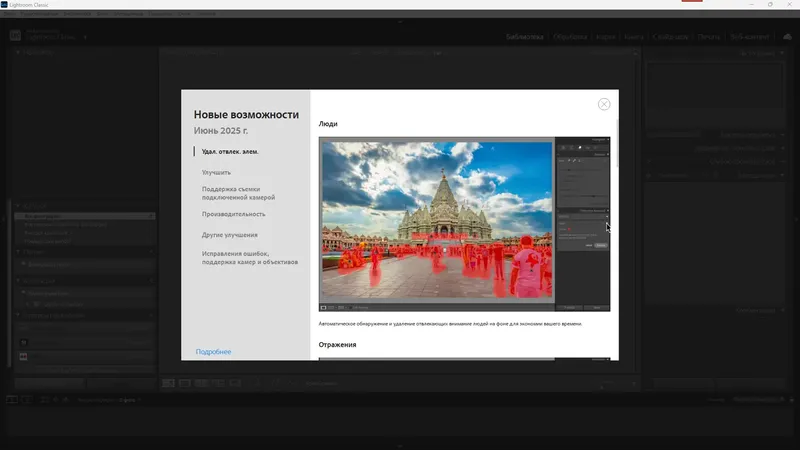The image size is (800, 450).
Task: Click the Collections panel plus icon
Action: click(x=151, y=281)
